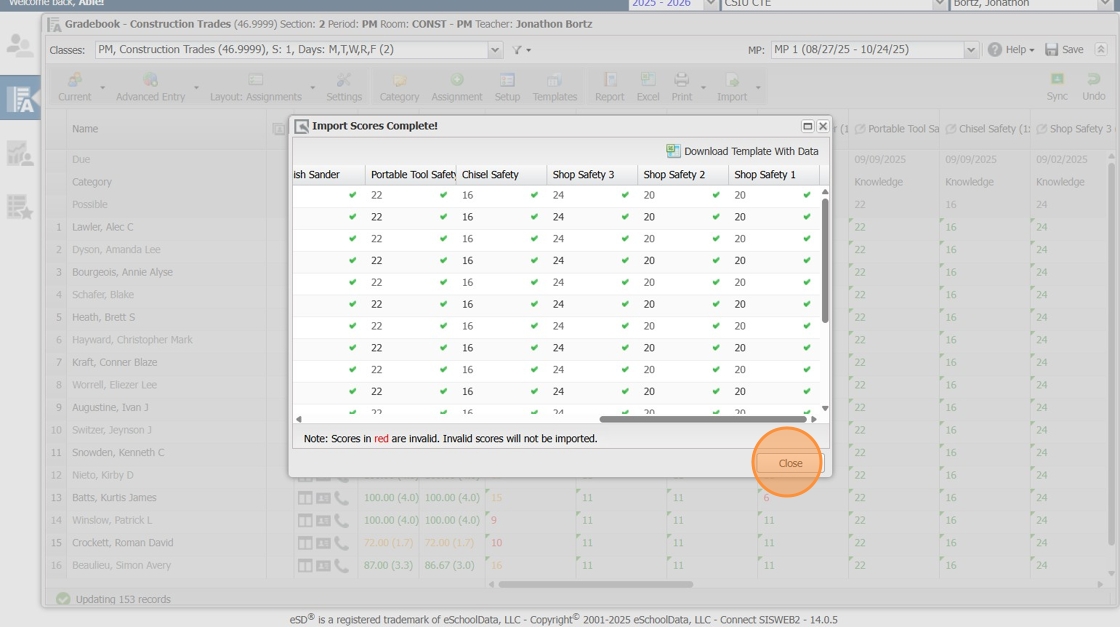Viewport: 1120px width, 627px height.
Task: Click phone icon for Beaulieu, Simon Avery
Action: (341, 566)
